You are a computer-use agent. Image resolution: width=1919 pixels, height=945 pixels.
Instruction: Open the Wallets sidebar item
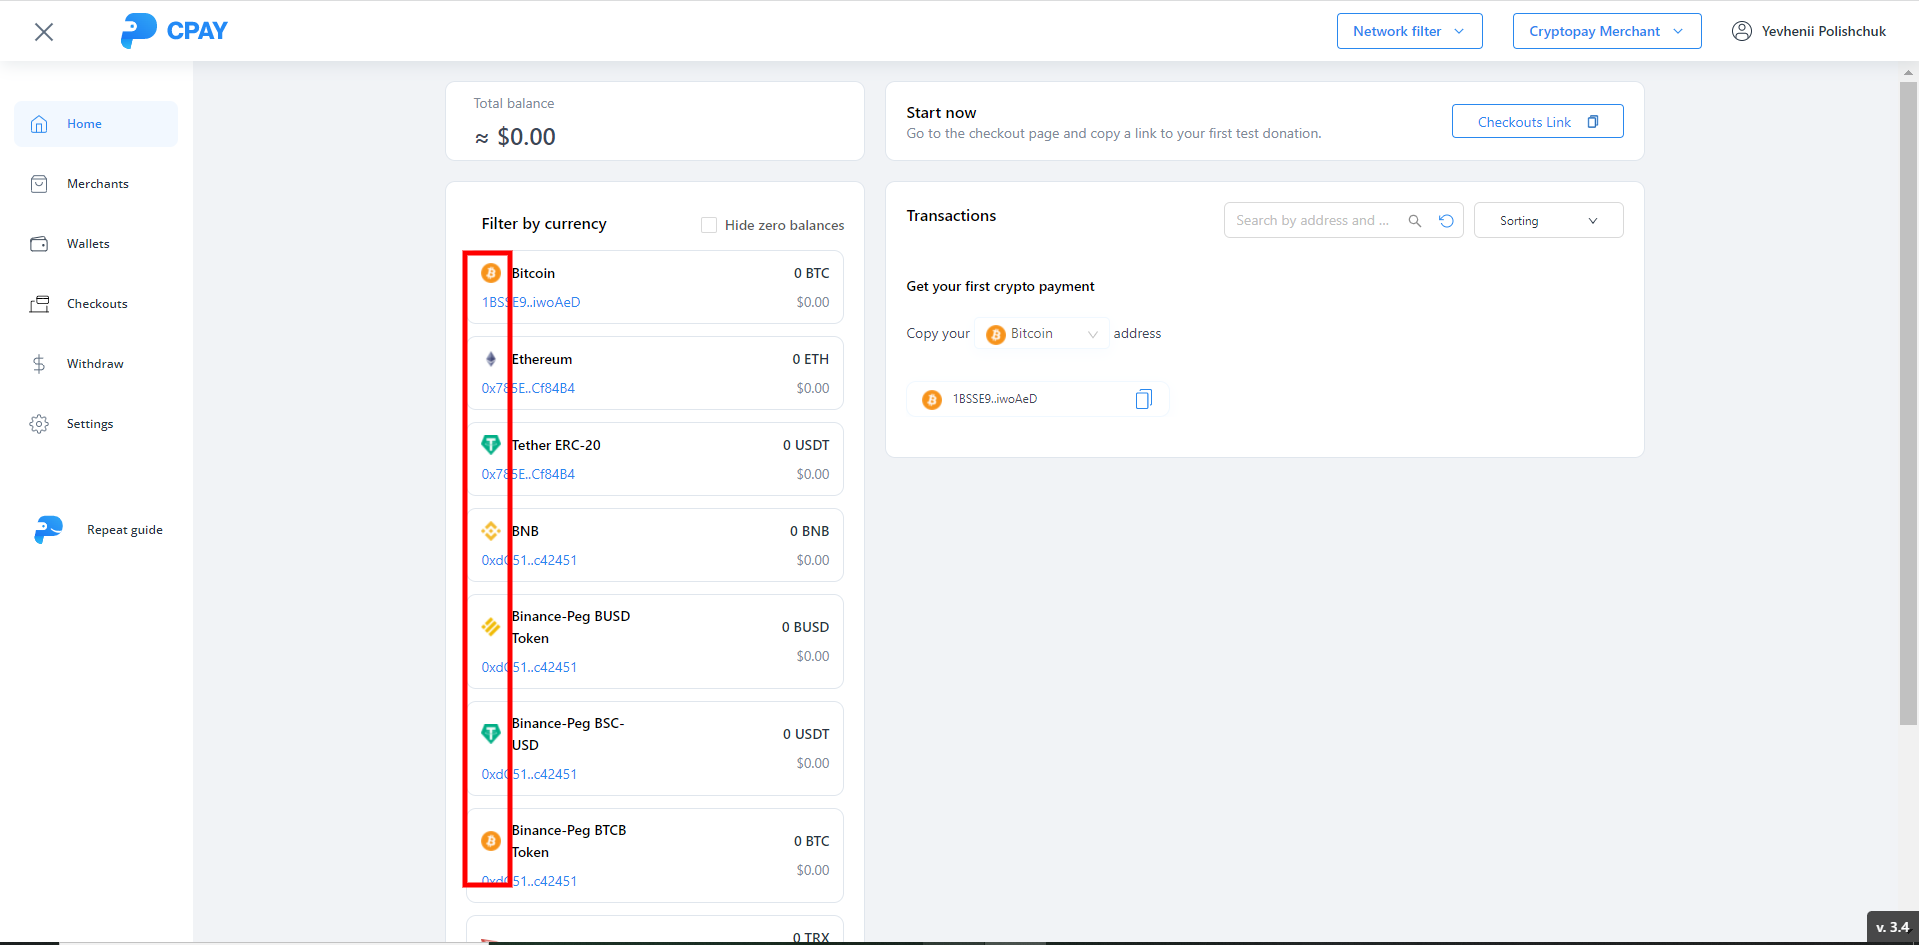pos(88,244)
